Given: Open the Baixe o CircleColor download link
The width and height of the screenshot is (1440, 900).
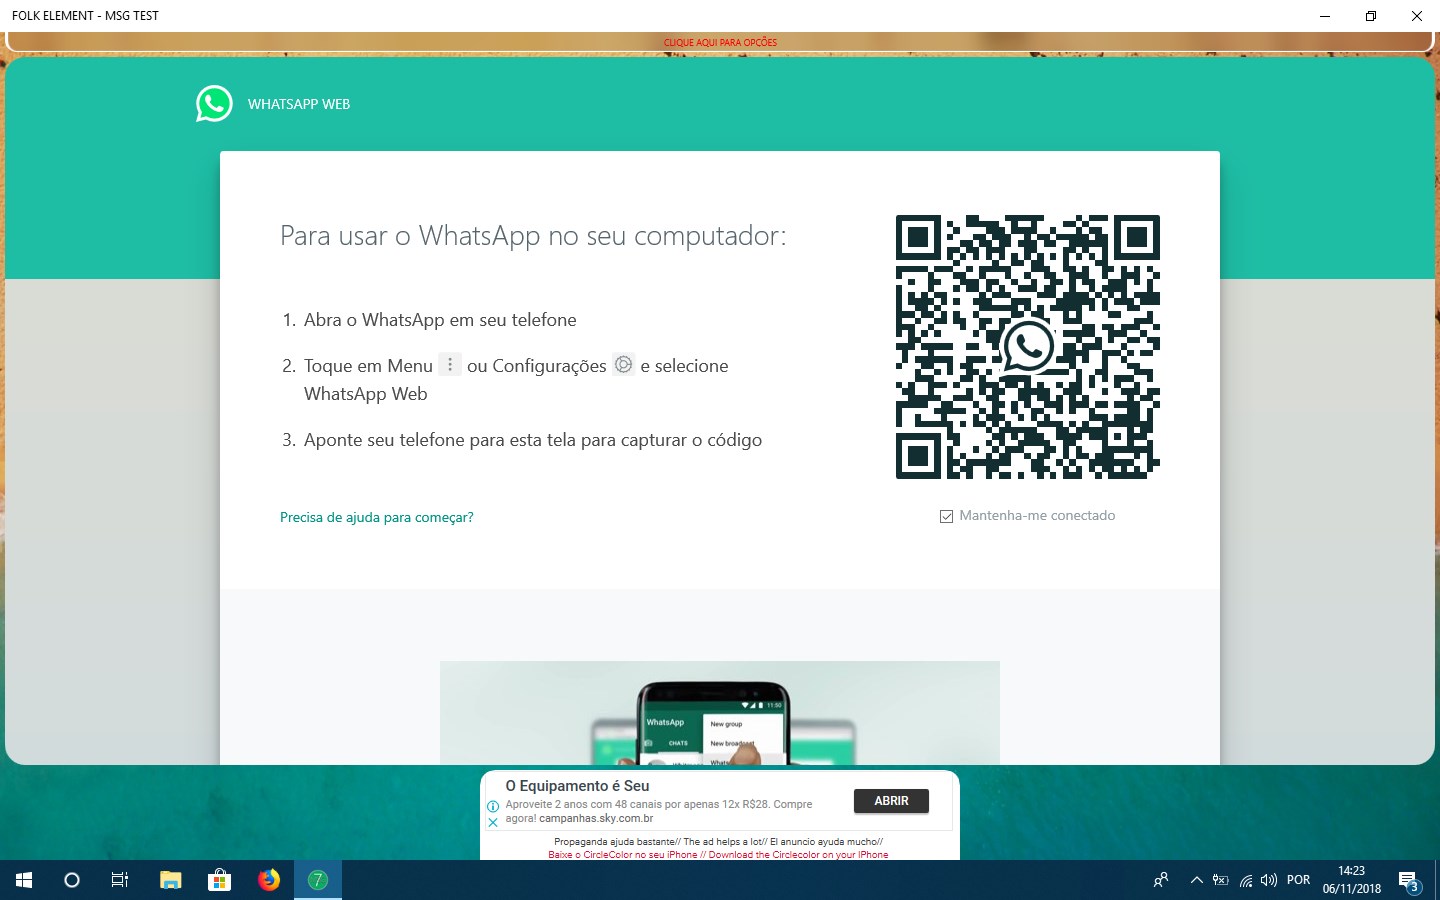Looking at the screenshot, I should [718, 854].
